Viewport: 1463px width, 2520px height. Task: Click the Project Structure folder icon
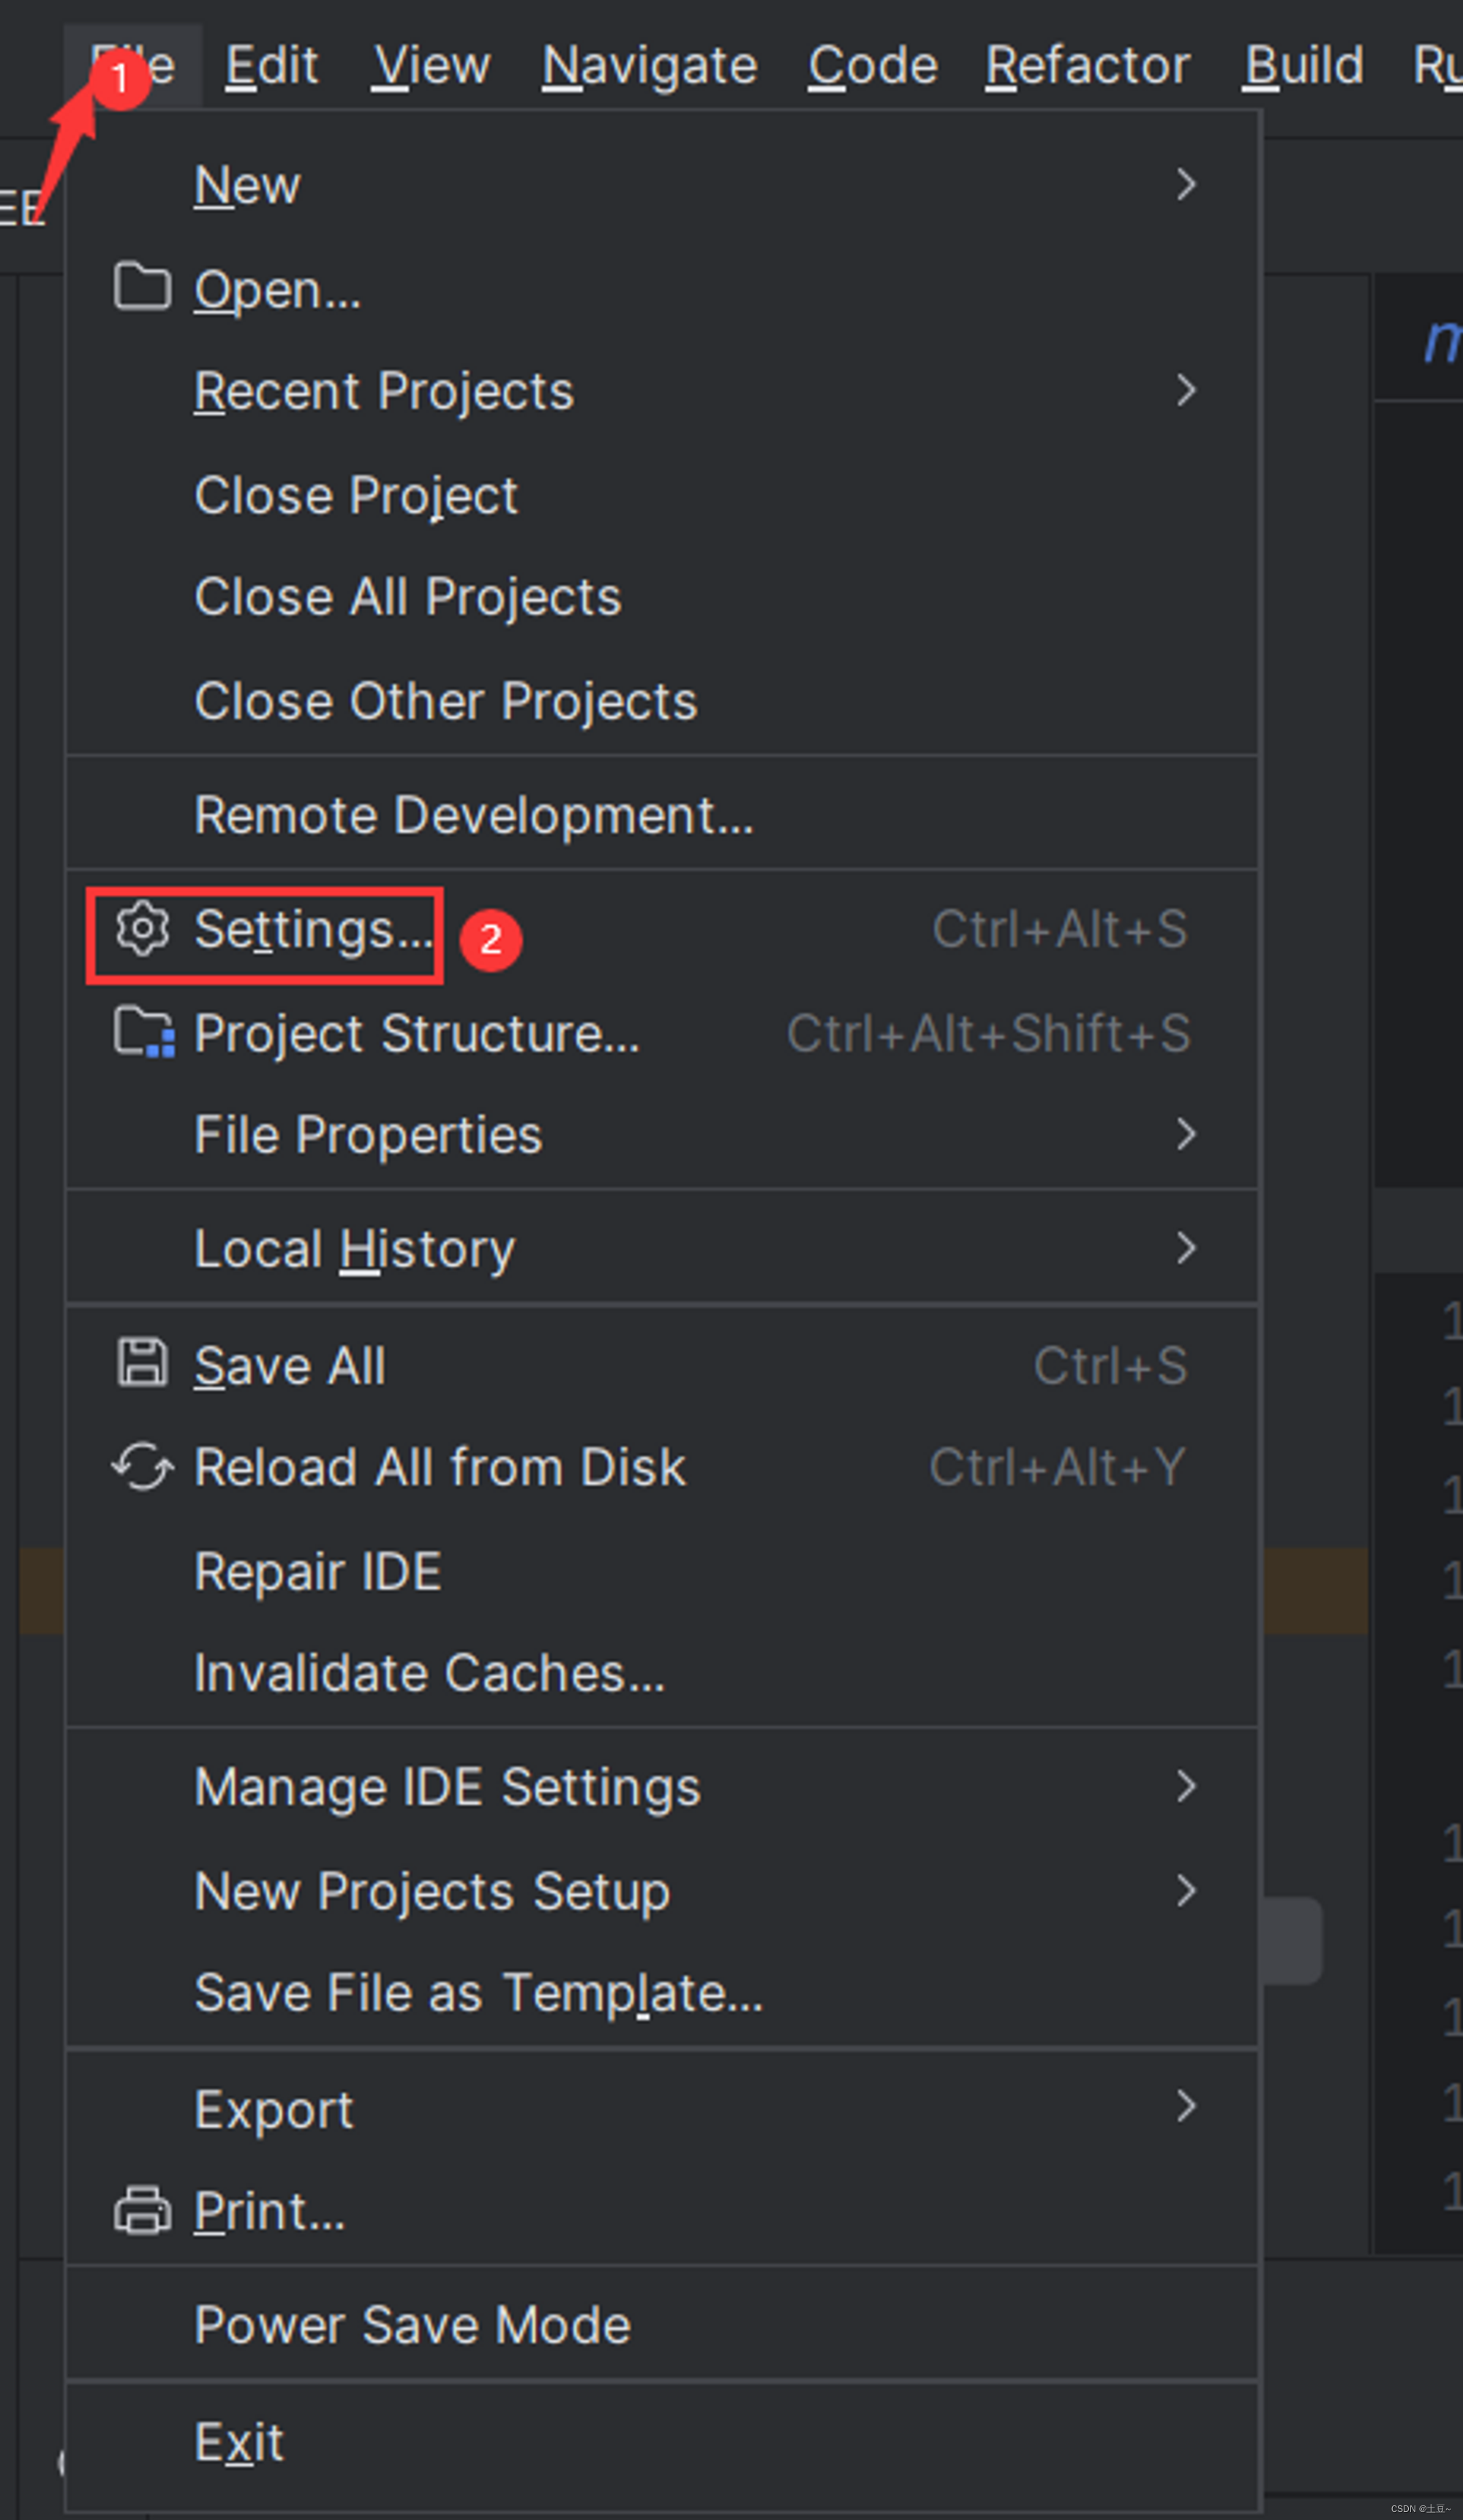point(143,1033)
